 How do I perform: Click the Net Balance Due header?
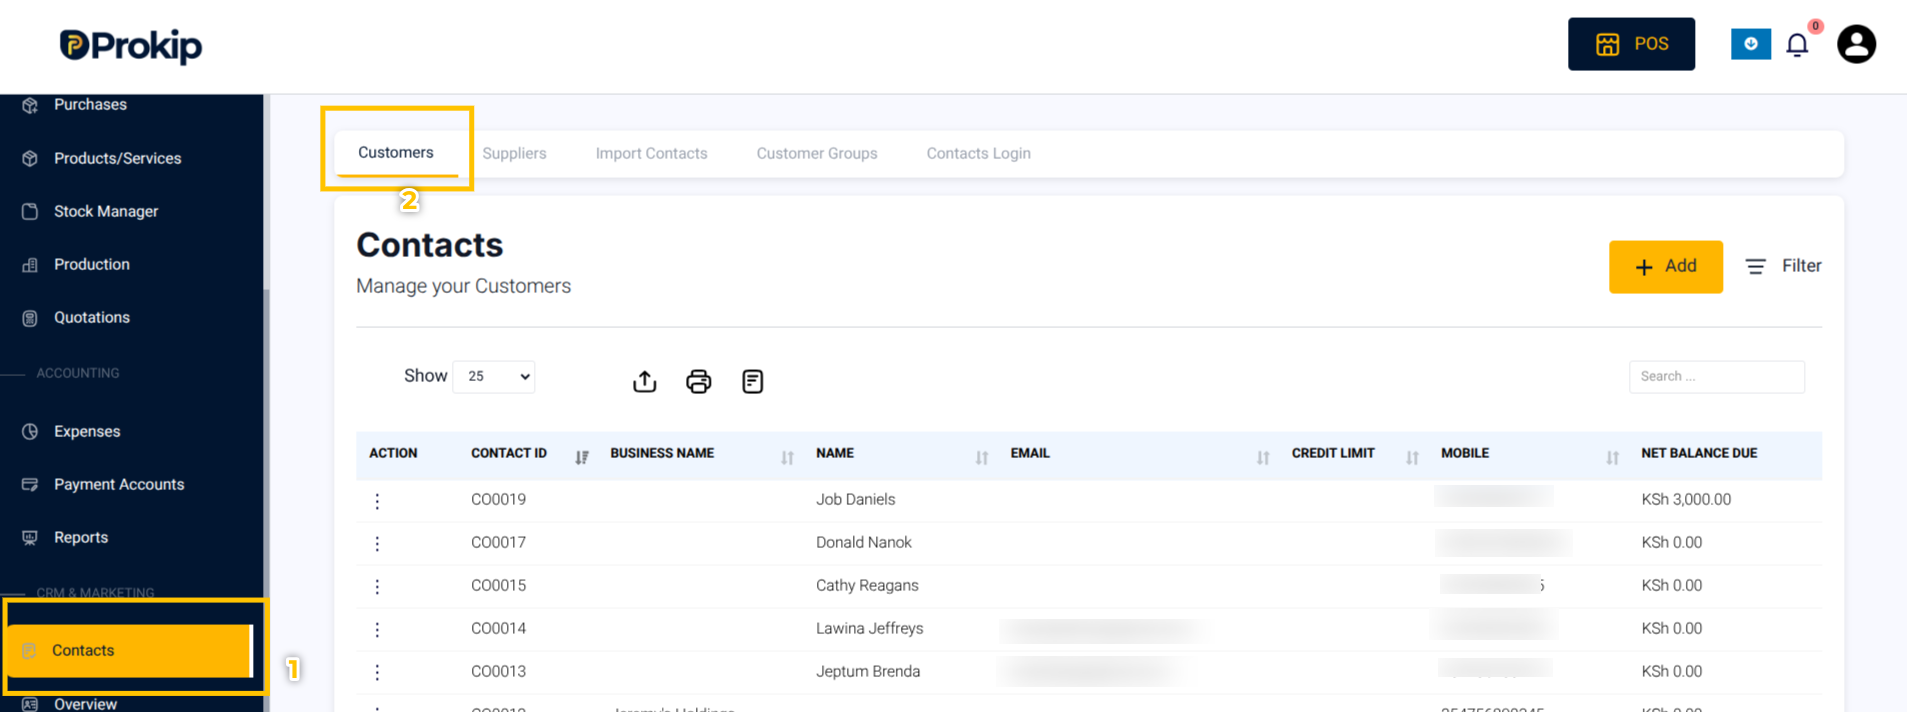click(x=1699, y=453)
